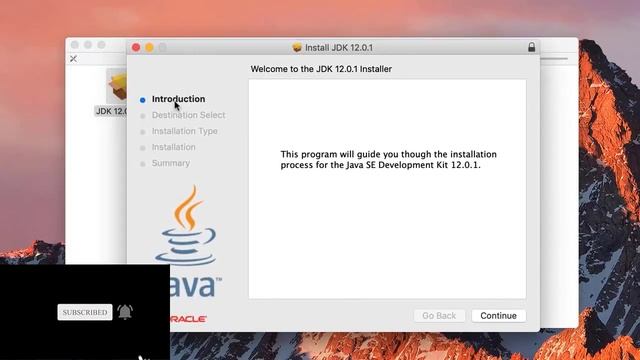Select the Destination Select step
Image resolution: width=640 pixels, height=360 pixels.
(x=188, y=115)
